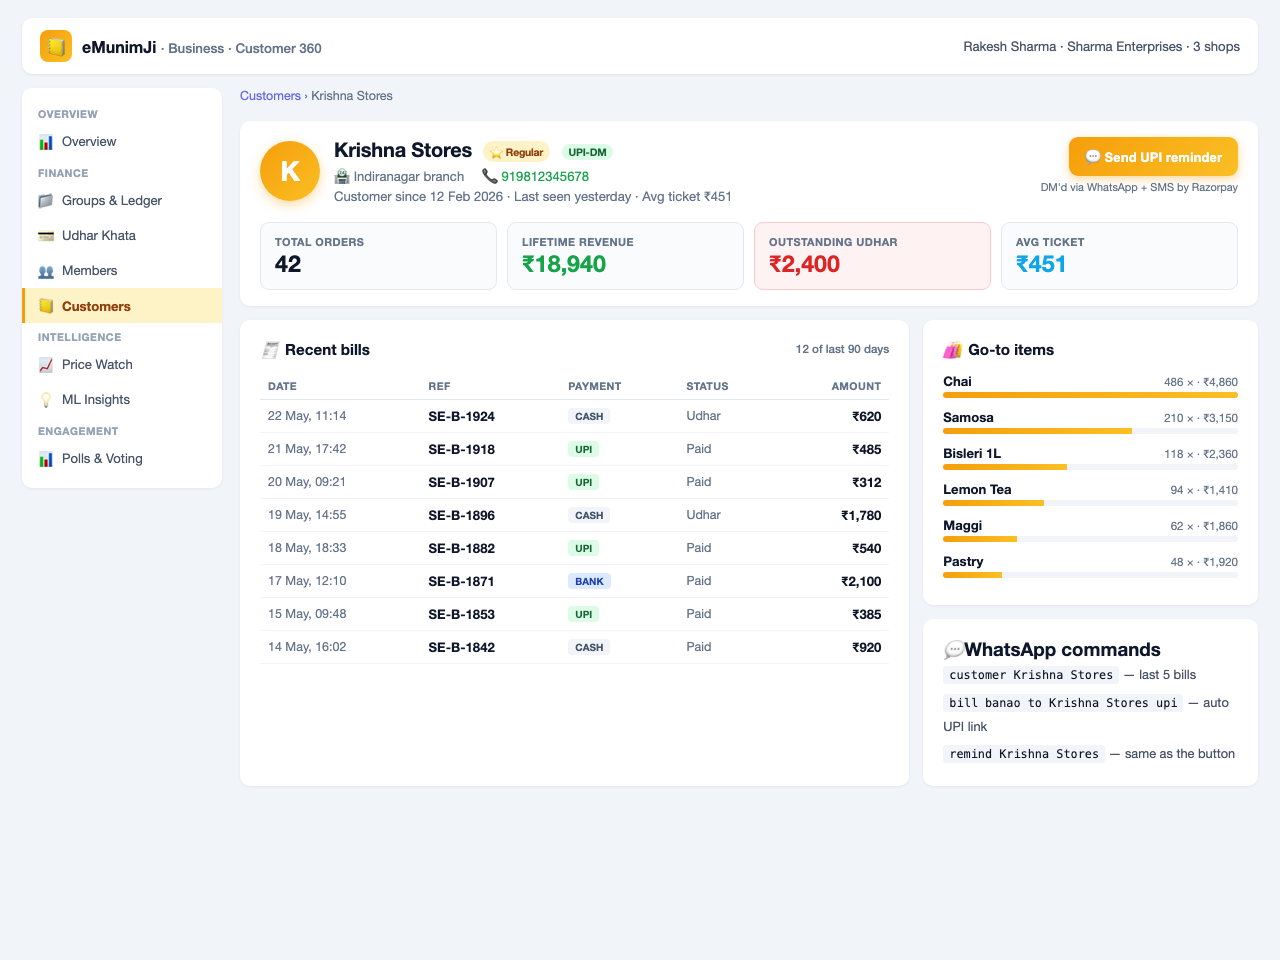Select Customers in the sidebar
The image size is (1280, 960).
point(122,306)
